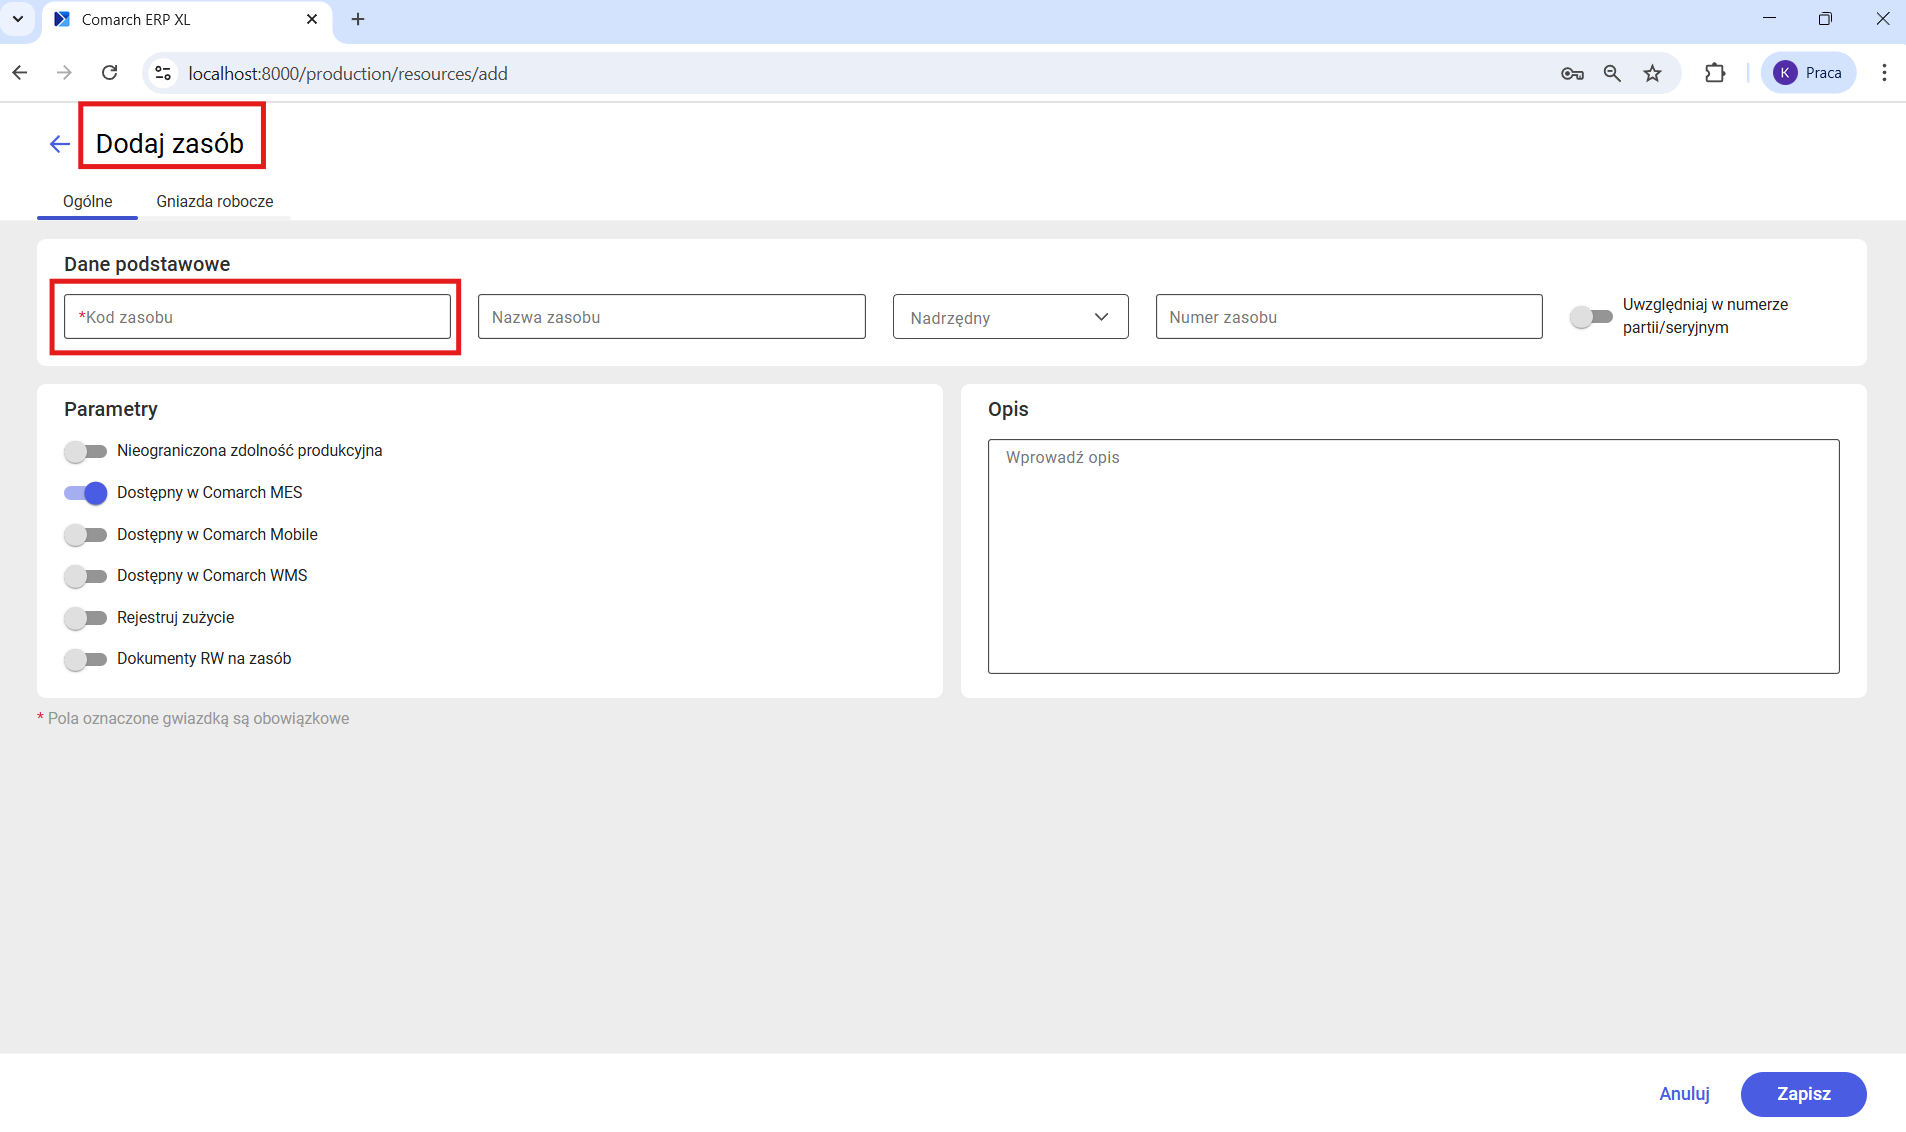
Task: Toggle Uwzględniaj w numerze partii/seryjnym switch
Action: click(1591, 317)
